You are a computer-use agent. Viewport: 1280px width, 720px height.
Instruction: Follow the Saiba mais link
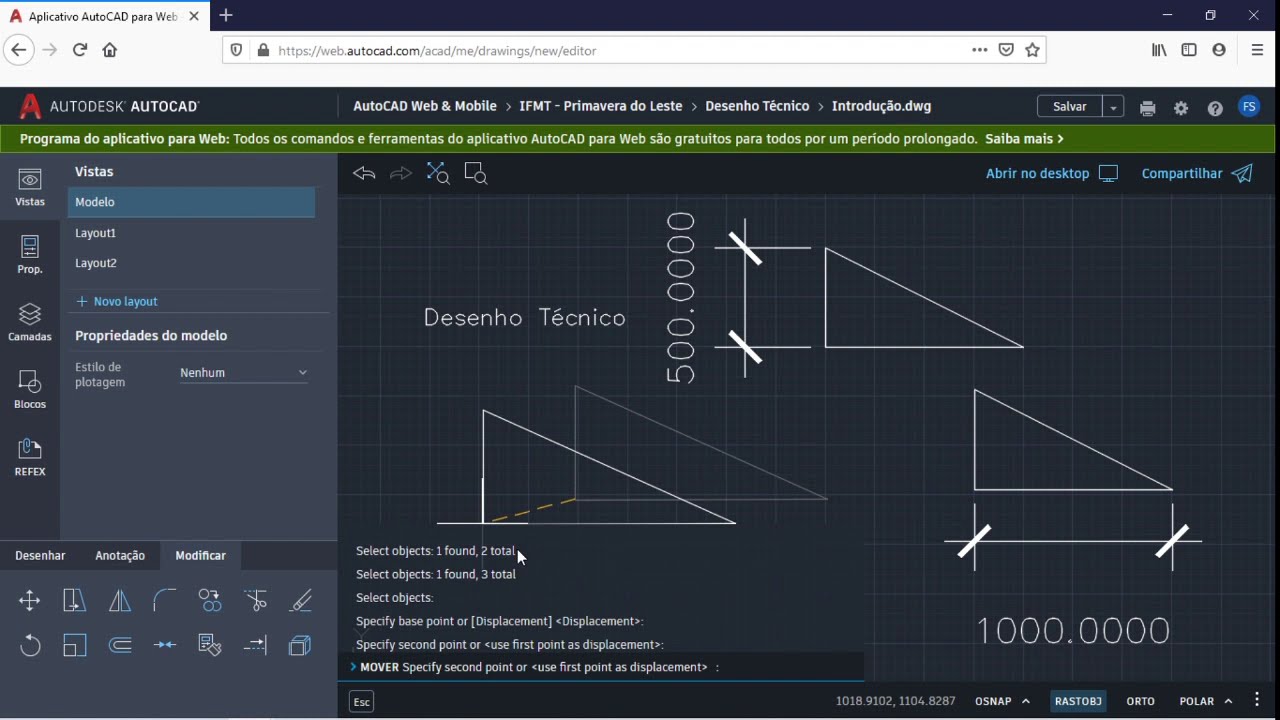point(1024,139)
